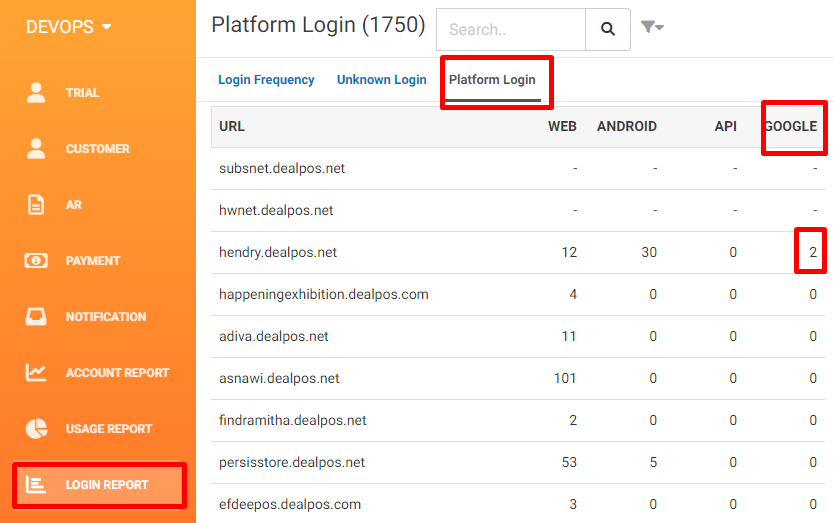The height and width of the screenshot is (523, 834).
Task: Click Android value 30 for hendry.dealpos.net
Action: coord(649,252)
